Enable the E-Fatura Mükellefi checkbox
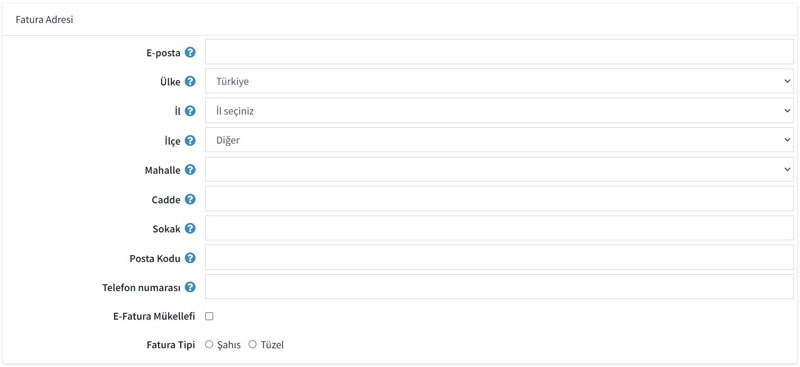The image size is (800, 367). coord(209,316)
